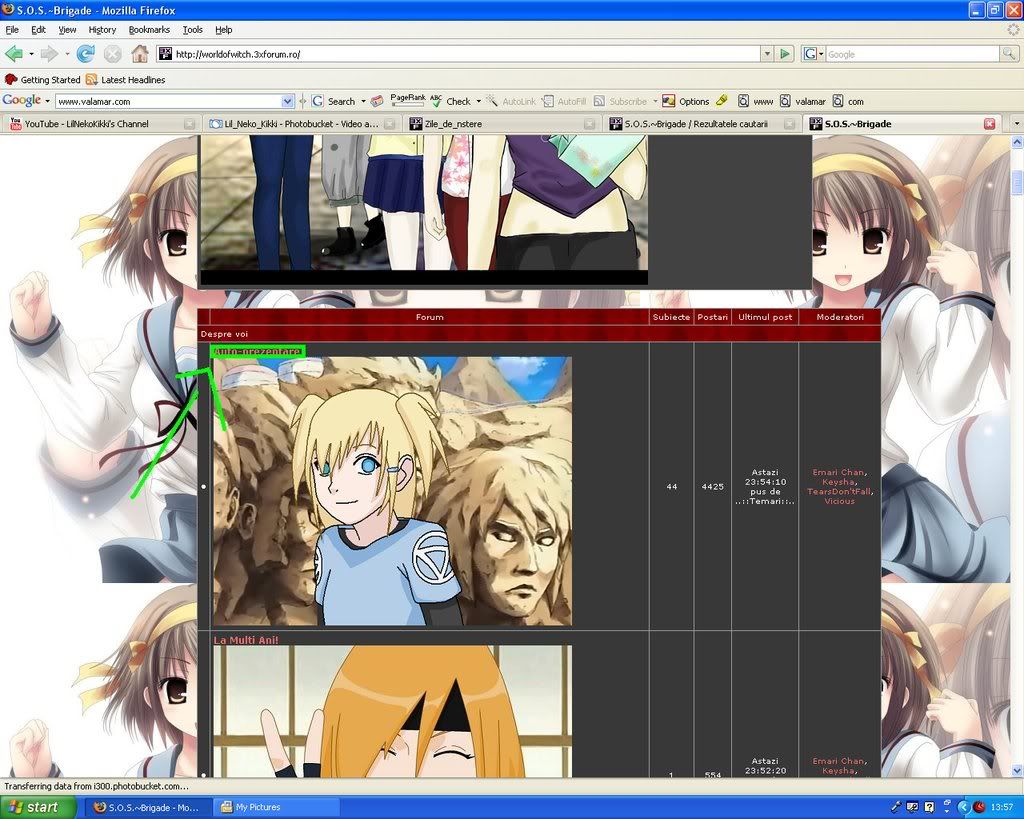Click the Forward arrow button
The image size is (1024, 819).
click(x=49, y=54)
